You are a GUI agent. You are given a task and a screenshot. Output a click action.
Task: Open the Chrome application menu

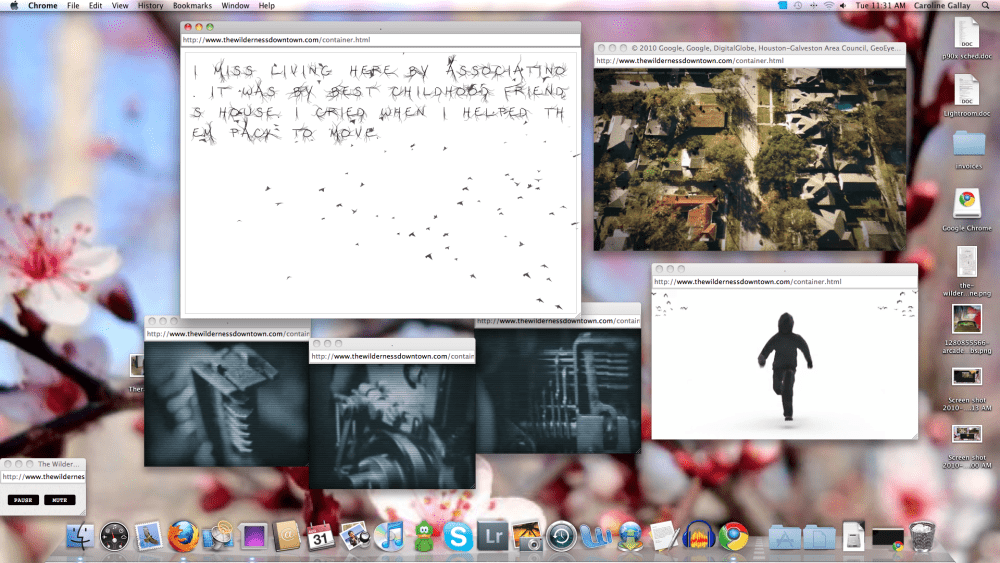43,6
